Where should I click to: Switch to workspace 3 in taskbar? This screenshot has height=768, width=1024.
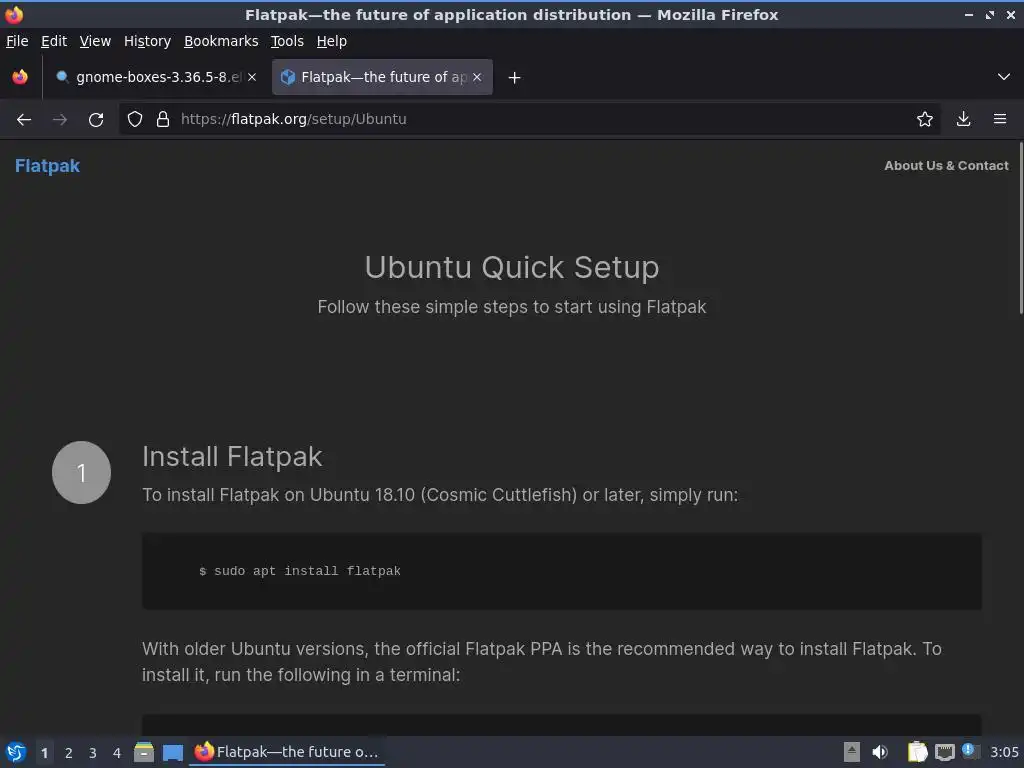click(x=93, y=753)
